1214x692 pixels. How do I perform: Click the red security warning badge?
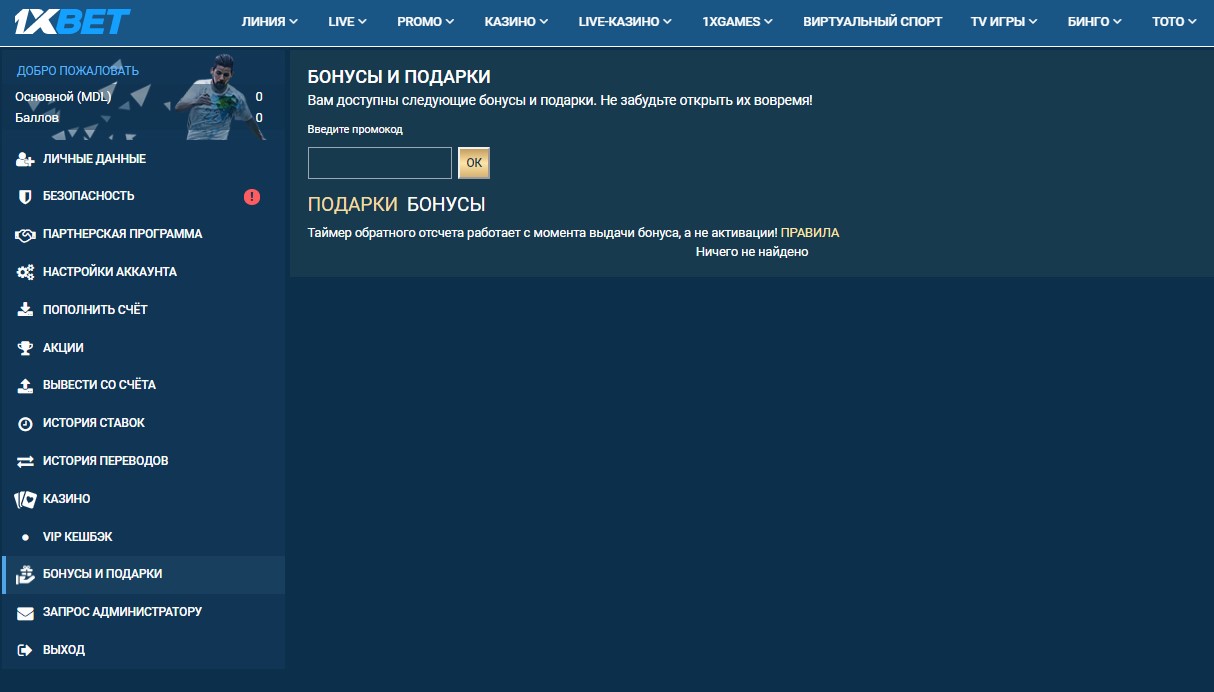click(252, 197)
